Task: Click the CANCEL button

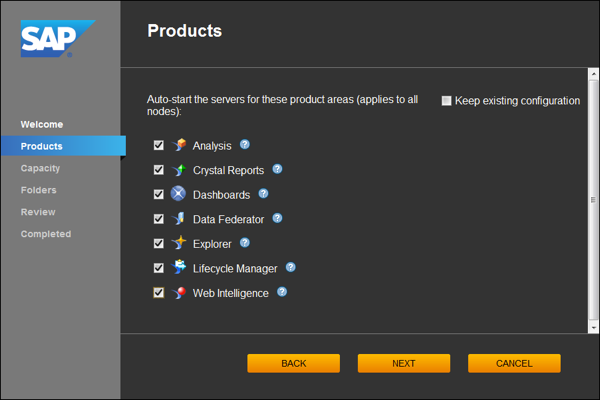Action: tap(514, 363)
